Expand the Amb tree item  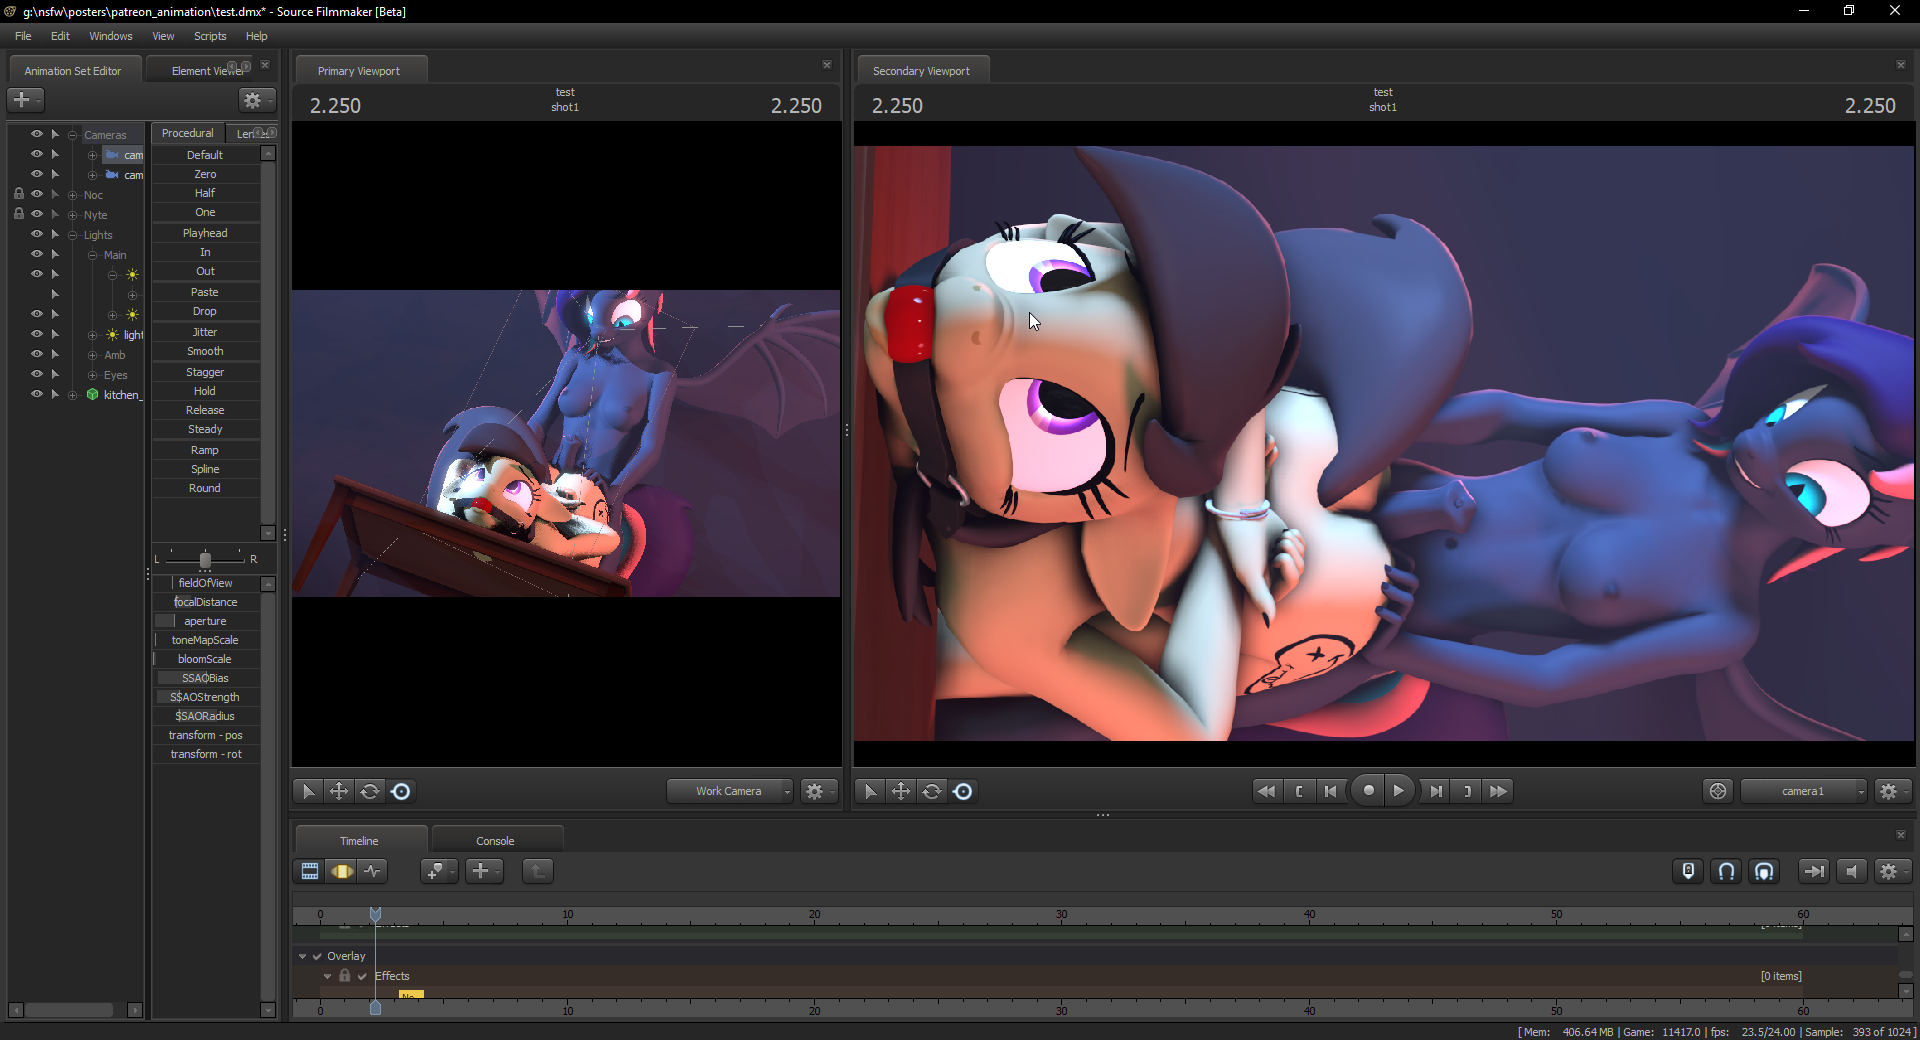click(93, 355)
